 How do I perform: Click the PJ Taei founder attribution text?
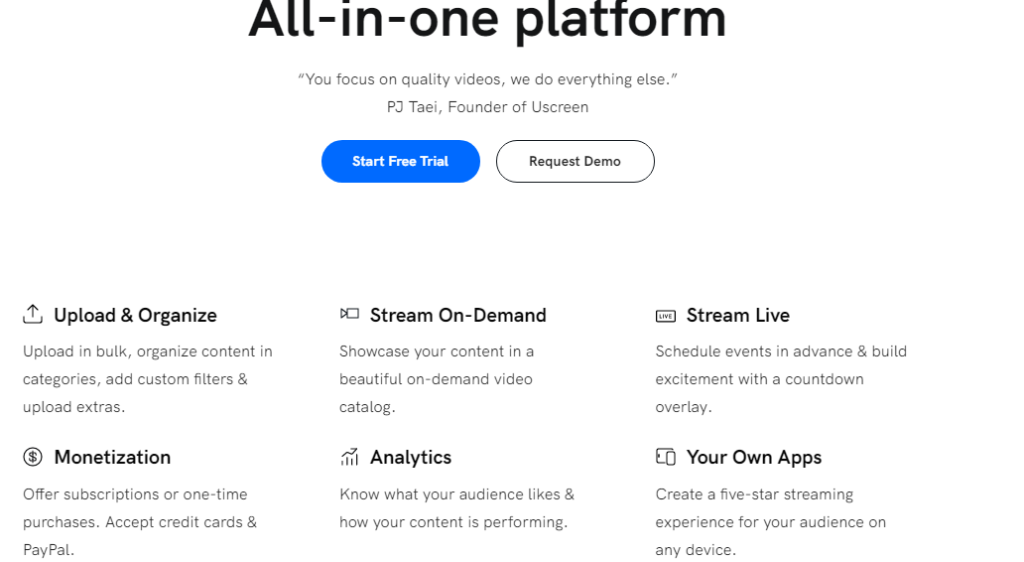pyautogui.click(x=487, y=107)
